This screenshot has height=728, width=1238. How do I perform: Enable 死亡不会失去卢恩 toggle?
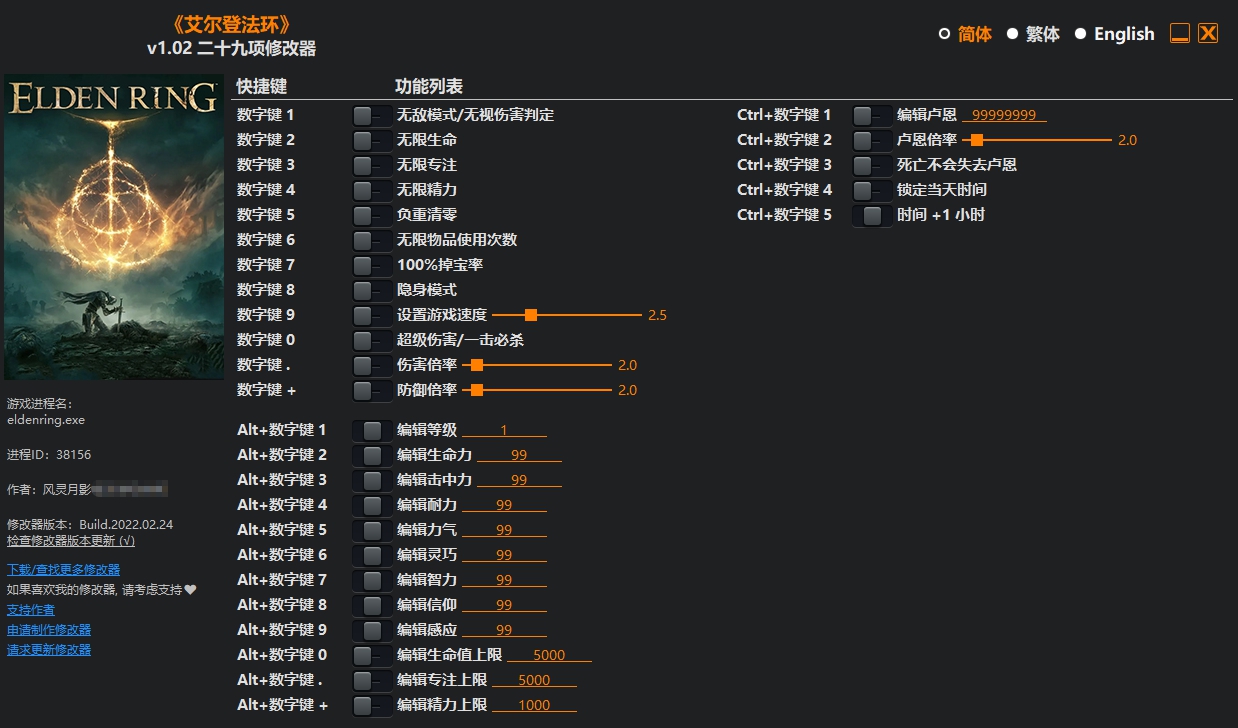click(x=871, y=164)
